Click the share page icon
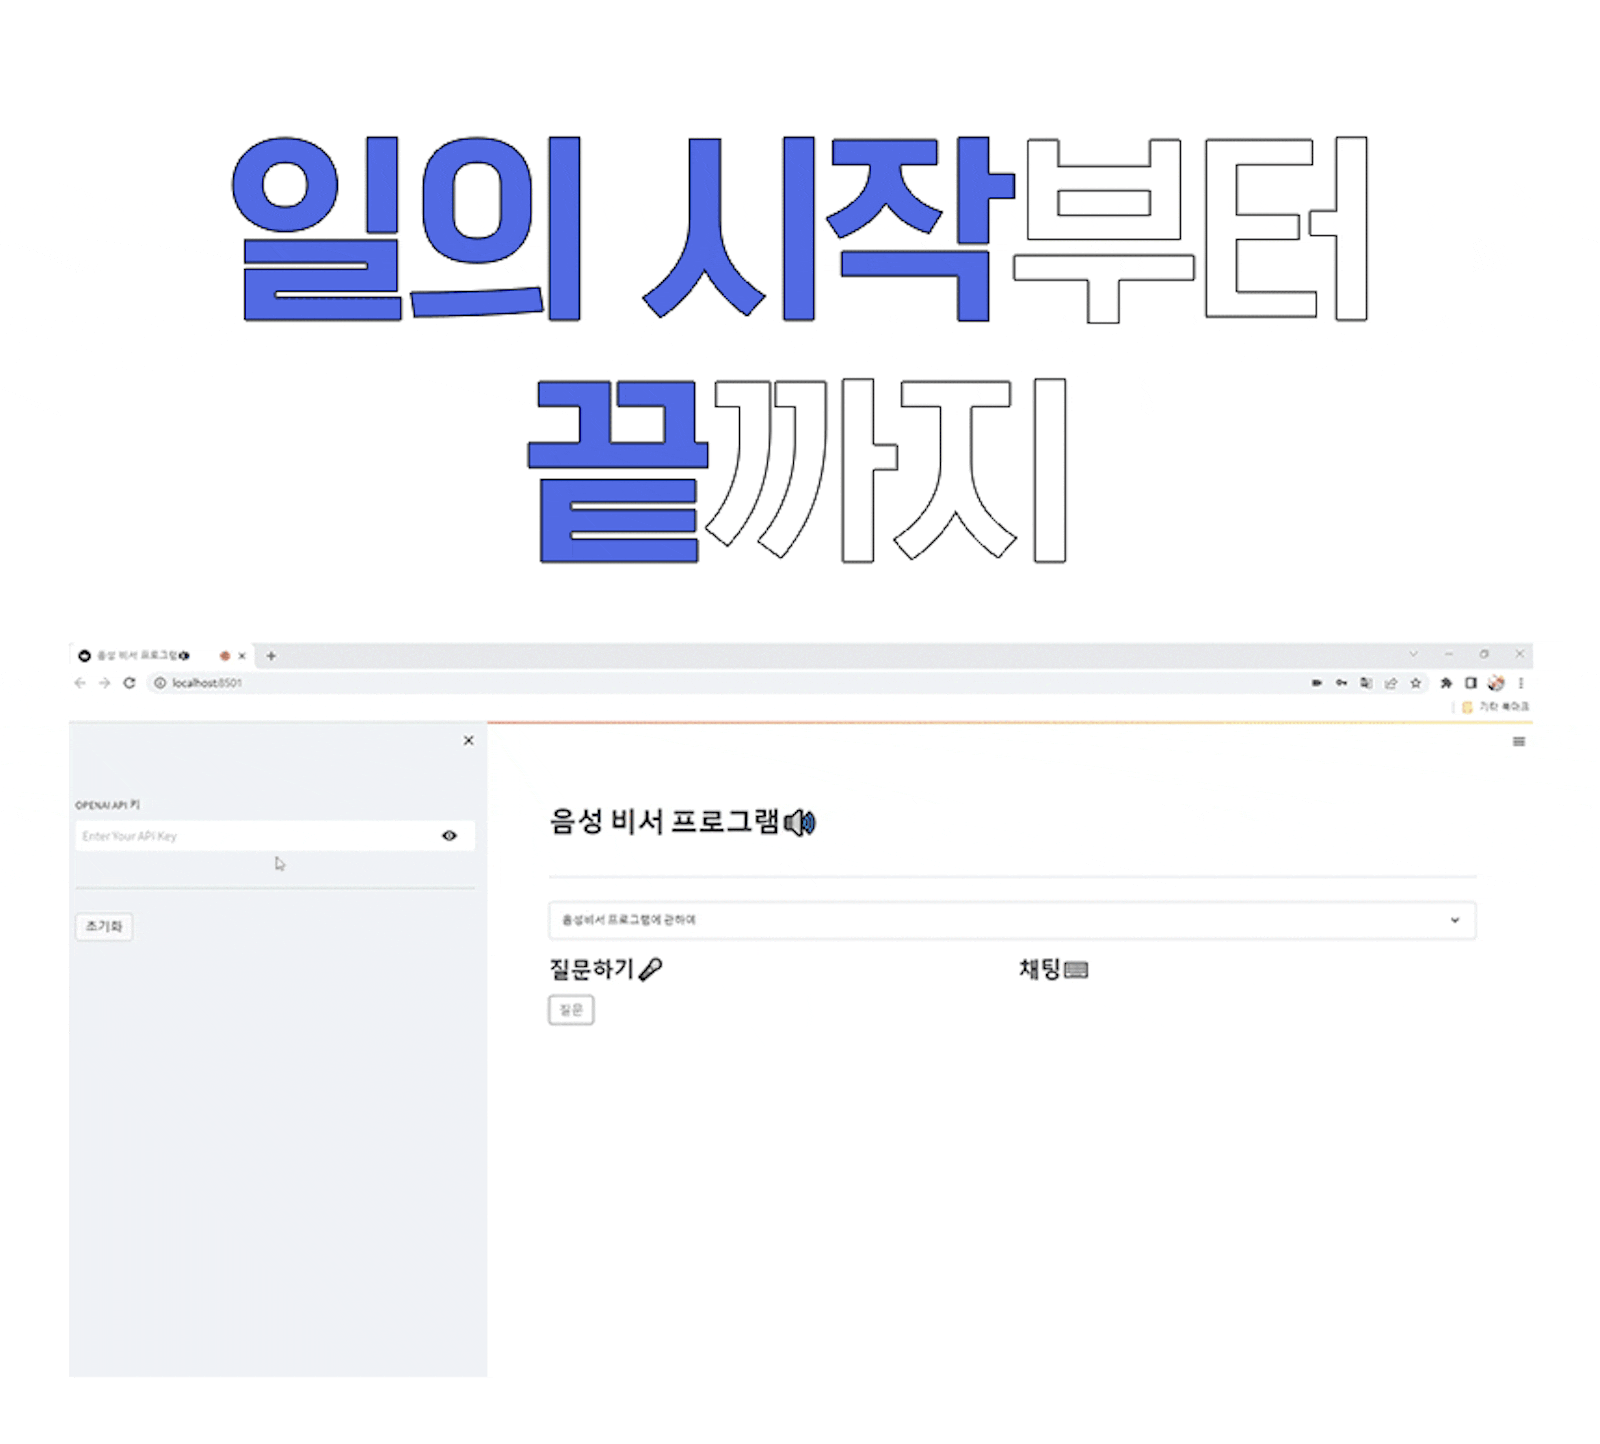This screenshot has height=1444, width=1600. tap(1390, 683)
